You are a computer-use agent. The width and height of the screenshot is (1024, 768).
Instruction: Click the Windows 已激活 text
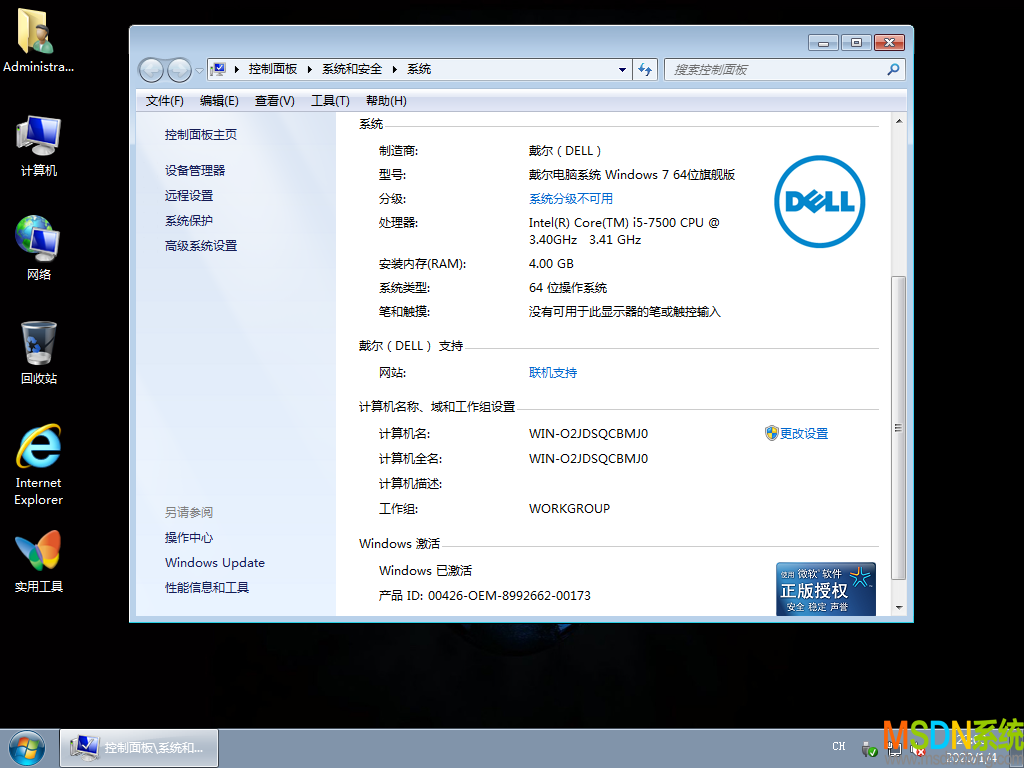(425, 570)
